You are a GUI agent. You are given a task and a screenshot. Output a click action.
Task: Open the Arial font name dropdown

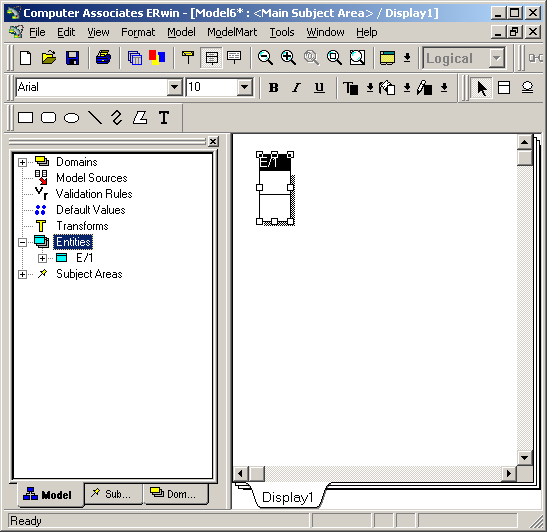[x=174, y=87]
